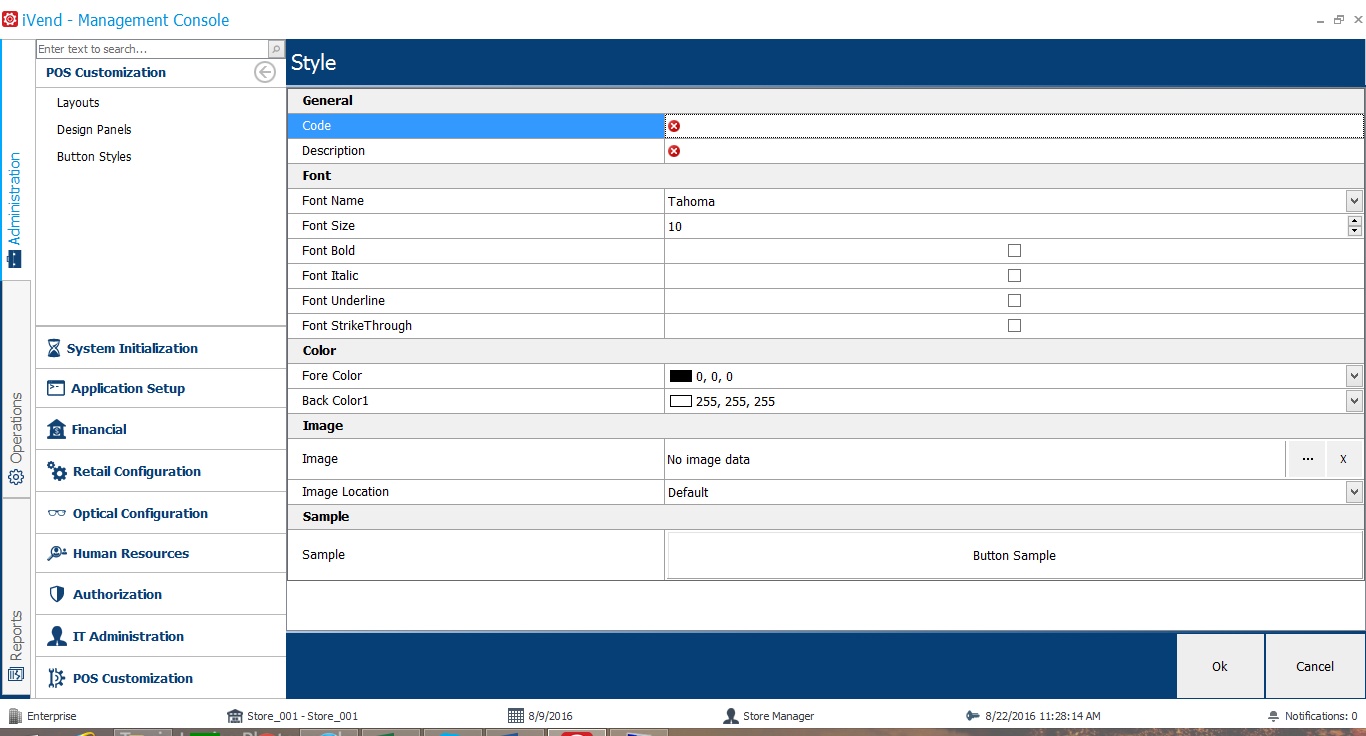Click the Cancel button
This screenshot has width=1366, height=736.
point(1314,666)
